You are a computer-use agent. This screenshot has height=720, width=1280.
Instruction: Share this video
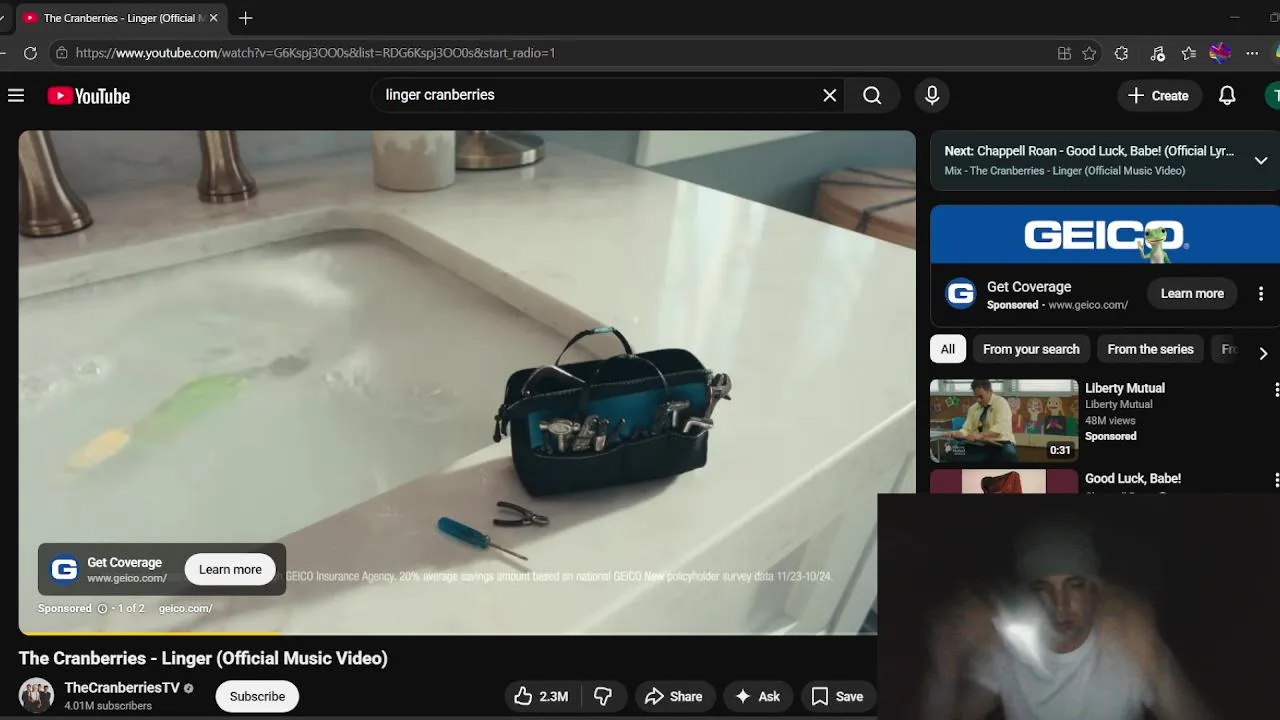pyautogui.click(x=673, y=696)
